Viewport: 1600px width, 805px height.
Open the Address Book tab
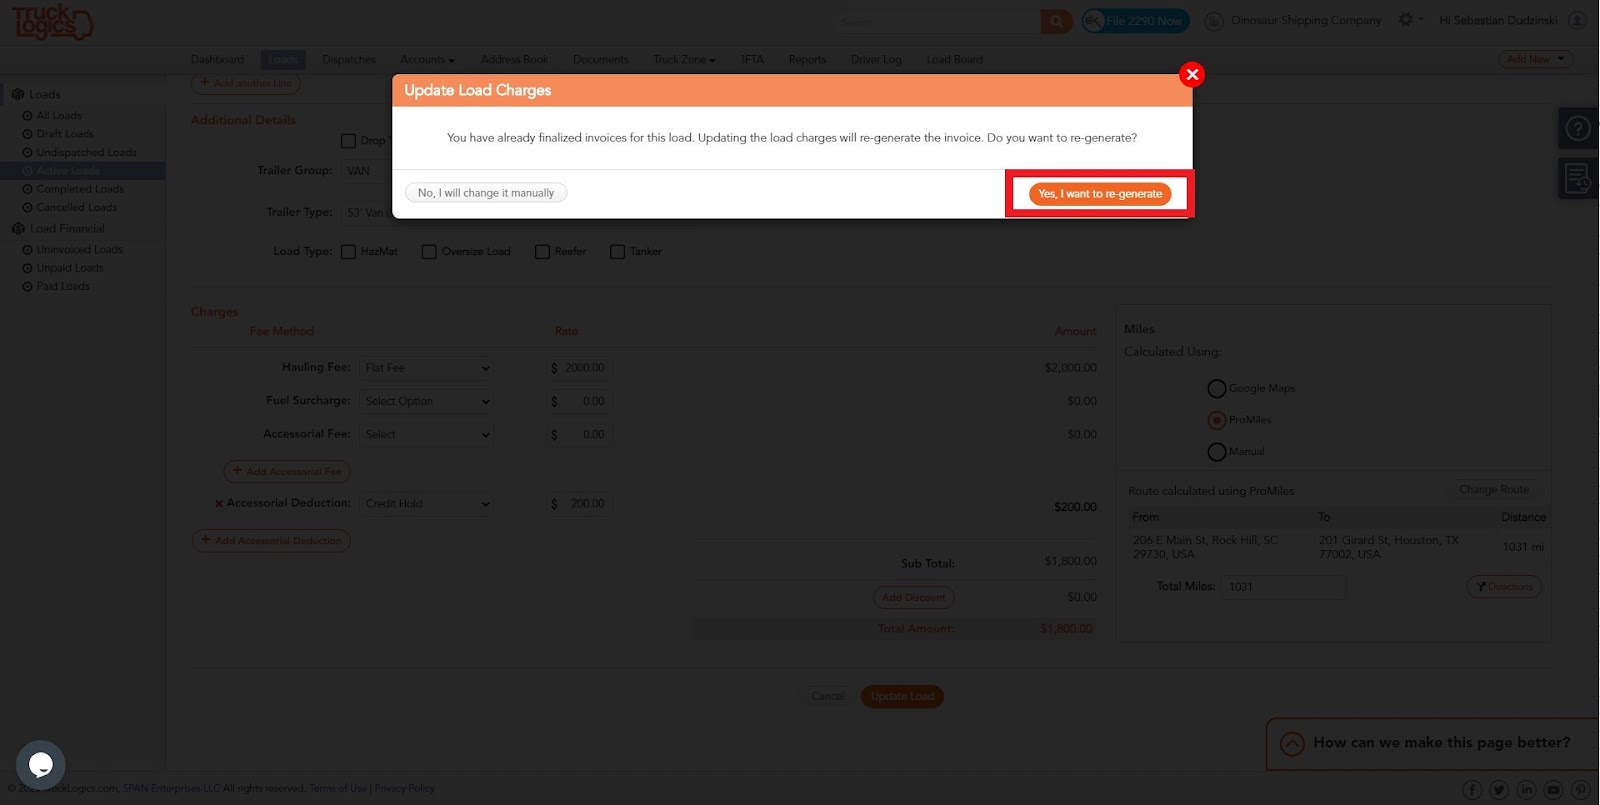tap(514, 60)
